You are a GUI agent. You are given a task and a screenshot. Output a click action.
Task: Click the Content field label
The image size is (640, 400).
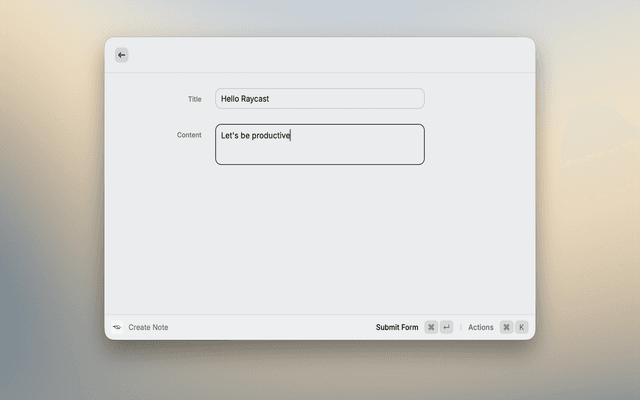tap(189, 135)
